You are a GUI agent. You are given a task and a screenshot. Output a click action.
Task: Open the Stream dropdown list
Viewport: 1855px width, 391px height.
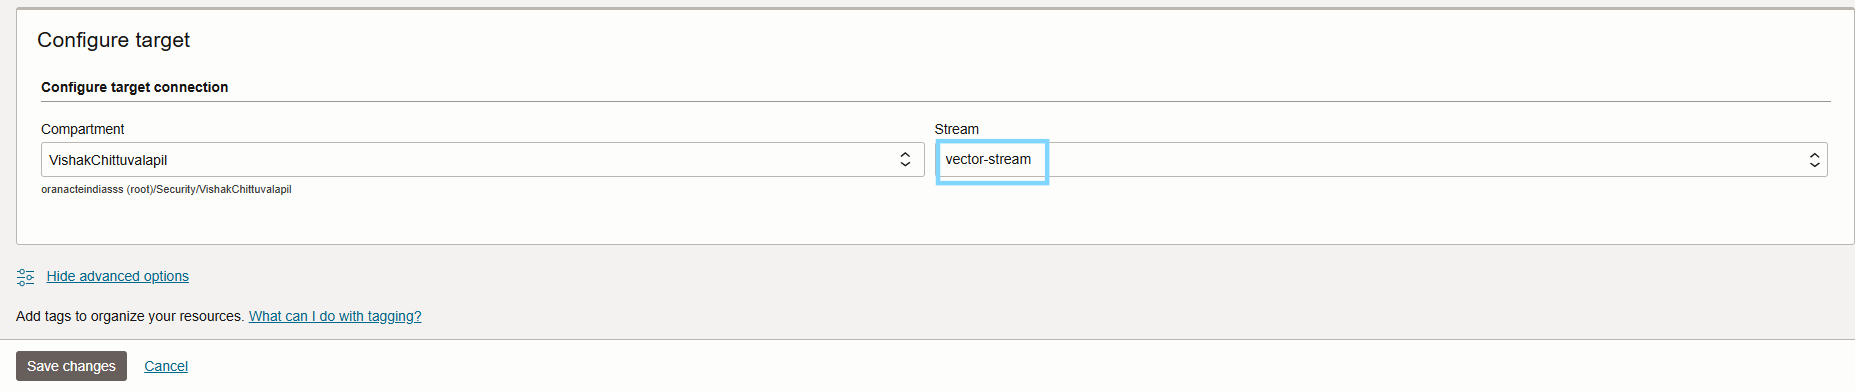click(x=1381, y=160)
